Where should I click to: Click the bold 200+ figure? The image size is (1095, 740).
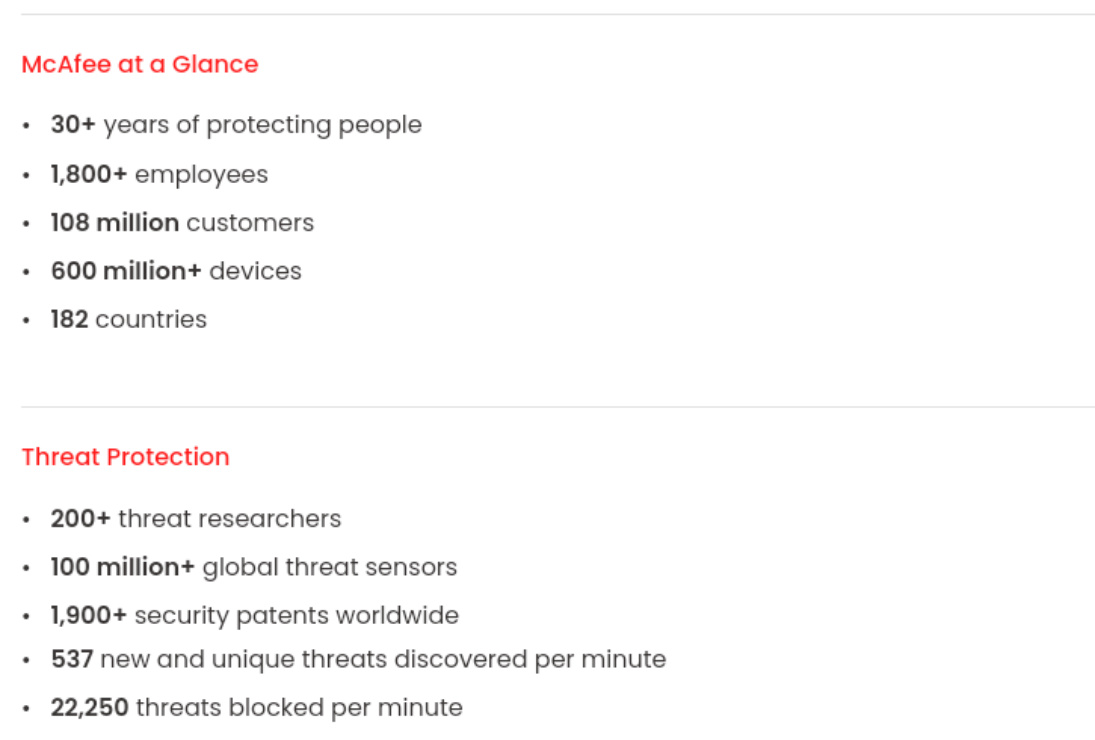[x=81, y=519]
